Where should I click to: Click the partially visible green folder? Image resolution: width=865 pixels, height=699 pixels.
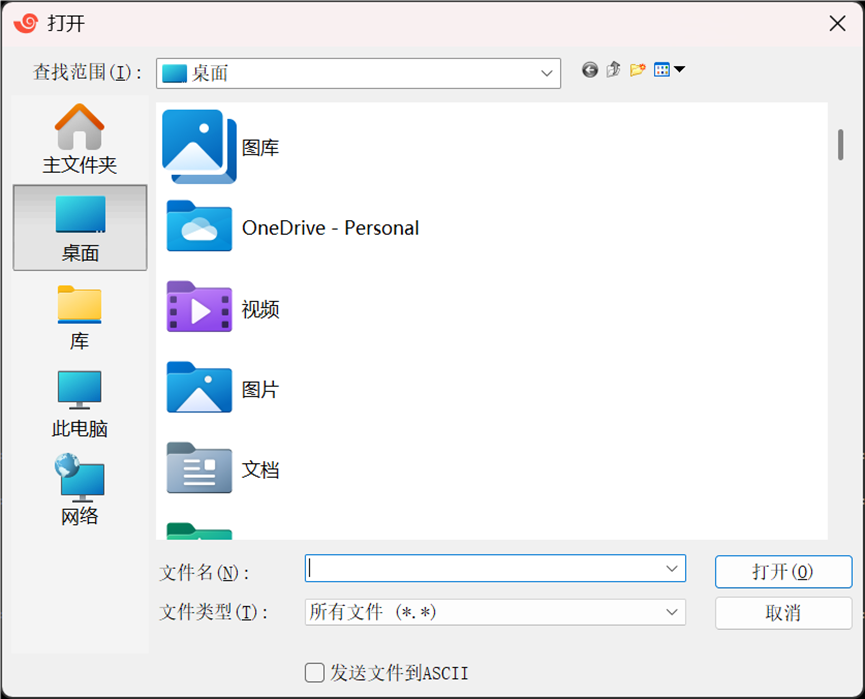point(199,531)
